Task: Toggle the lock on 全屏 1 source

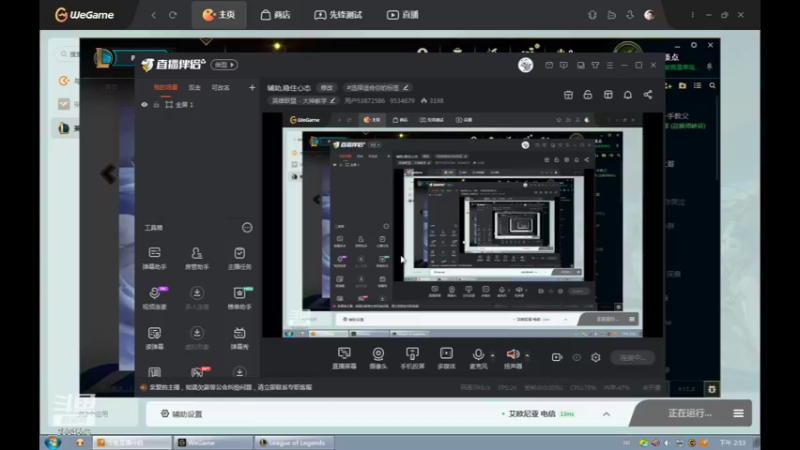Action: pos(156,105)
